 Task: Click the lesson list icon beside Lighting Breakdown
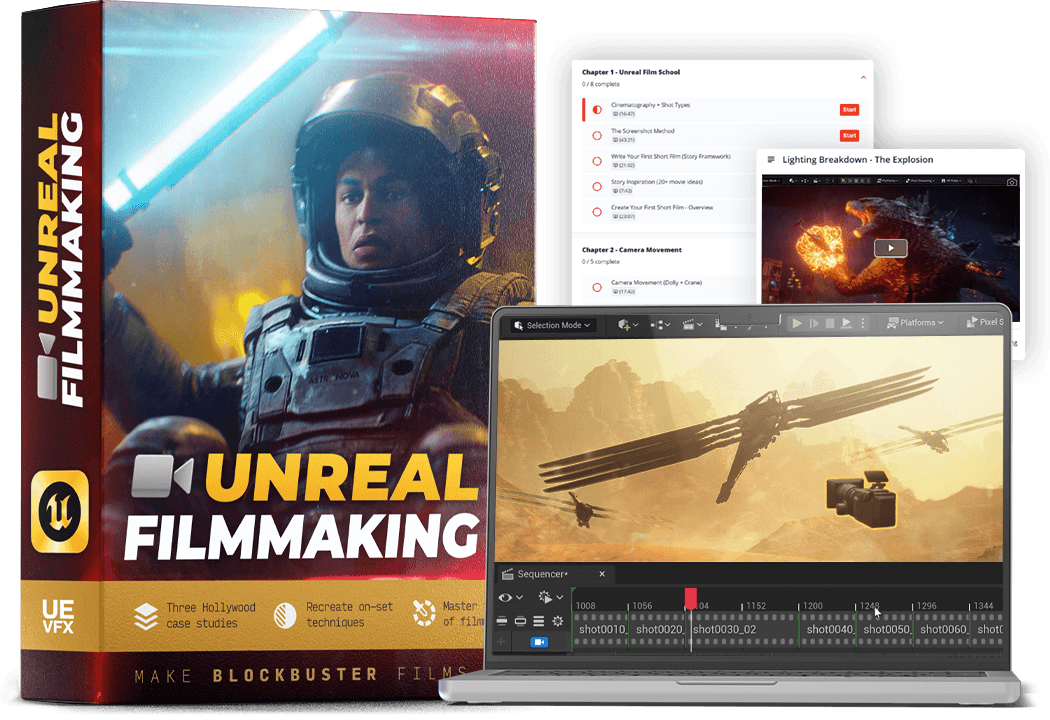(771, 160)
